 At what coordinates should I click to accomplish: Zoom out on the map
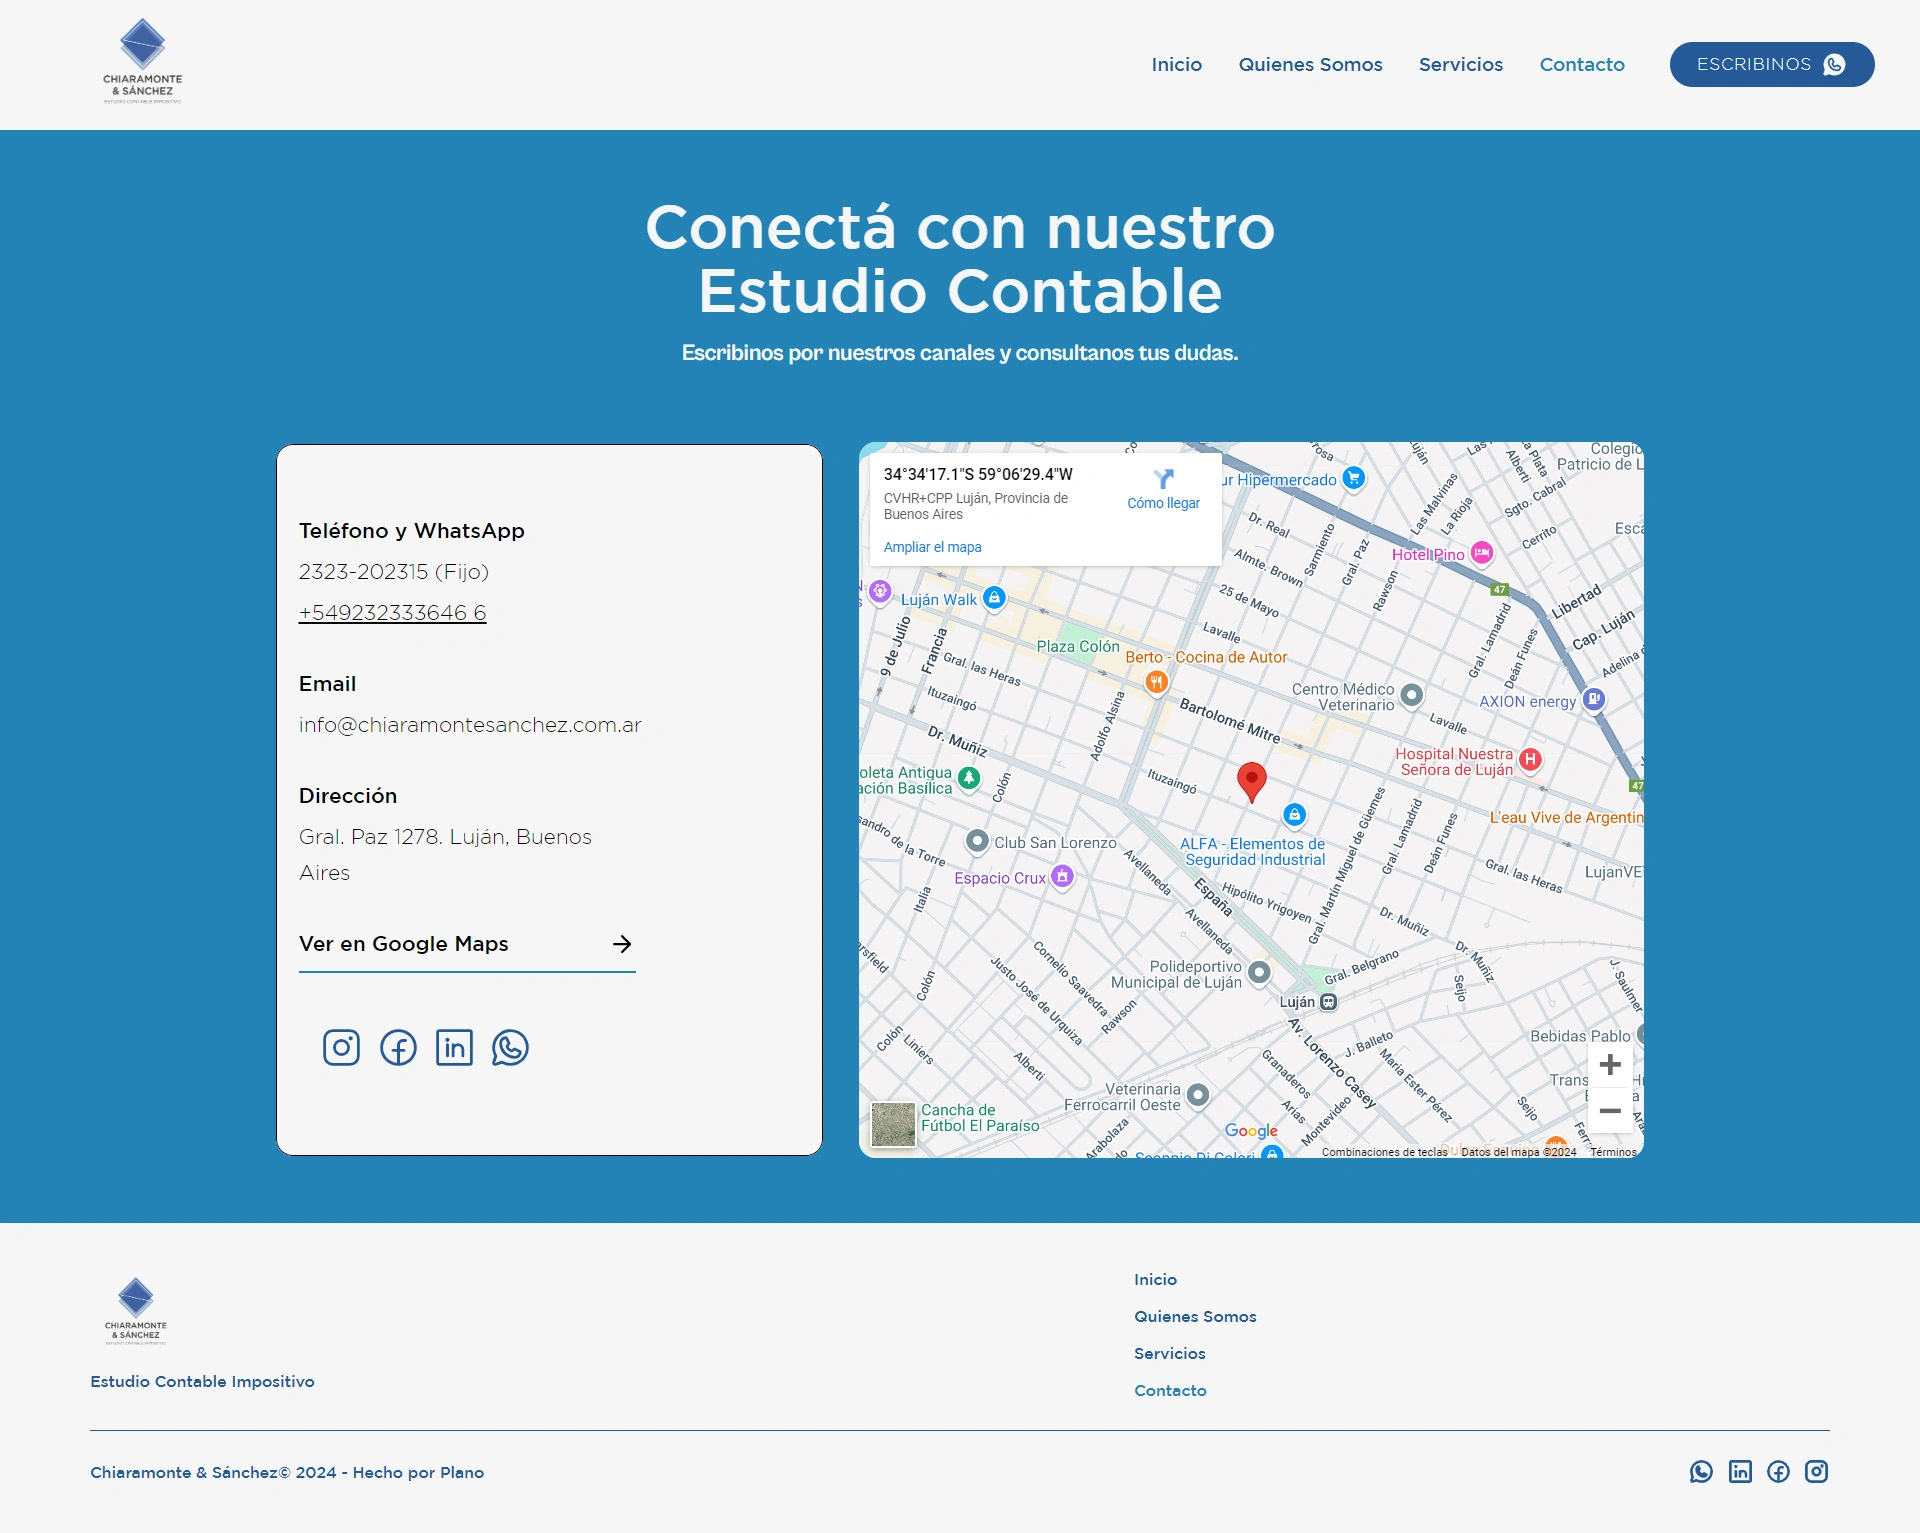(1610, 1110)
